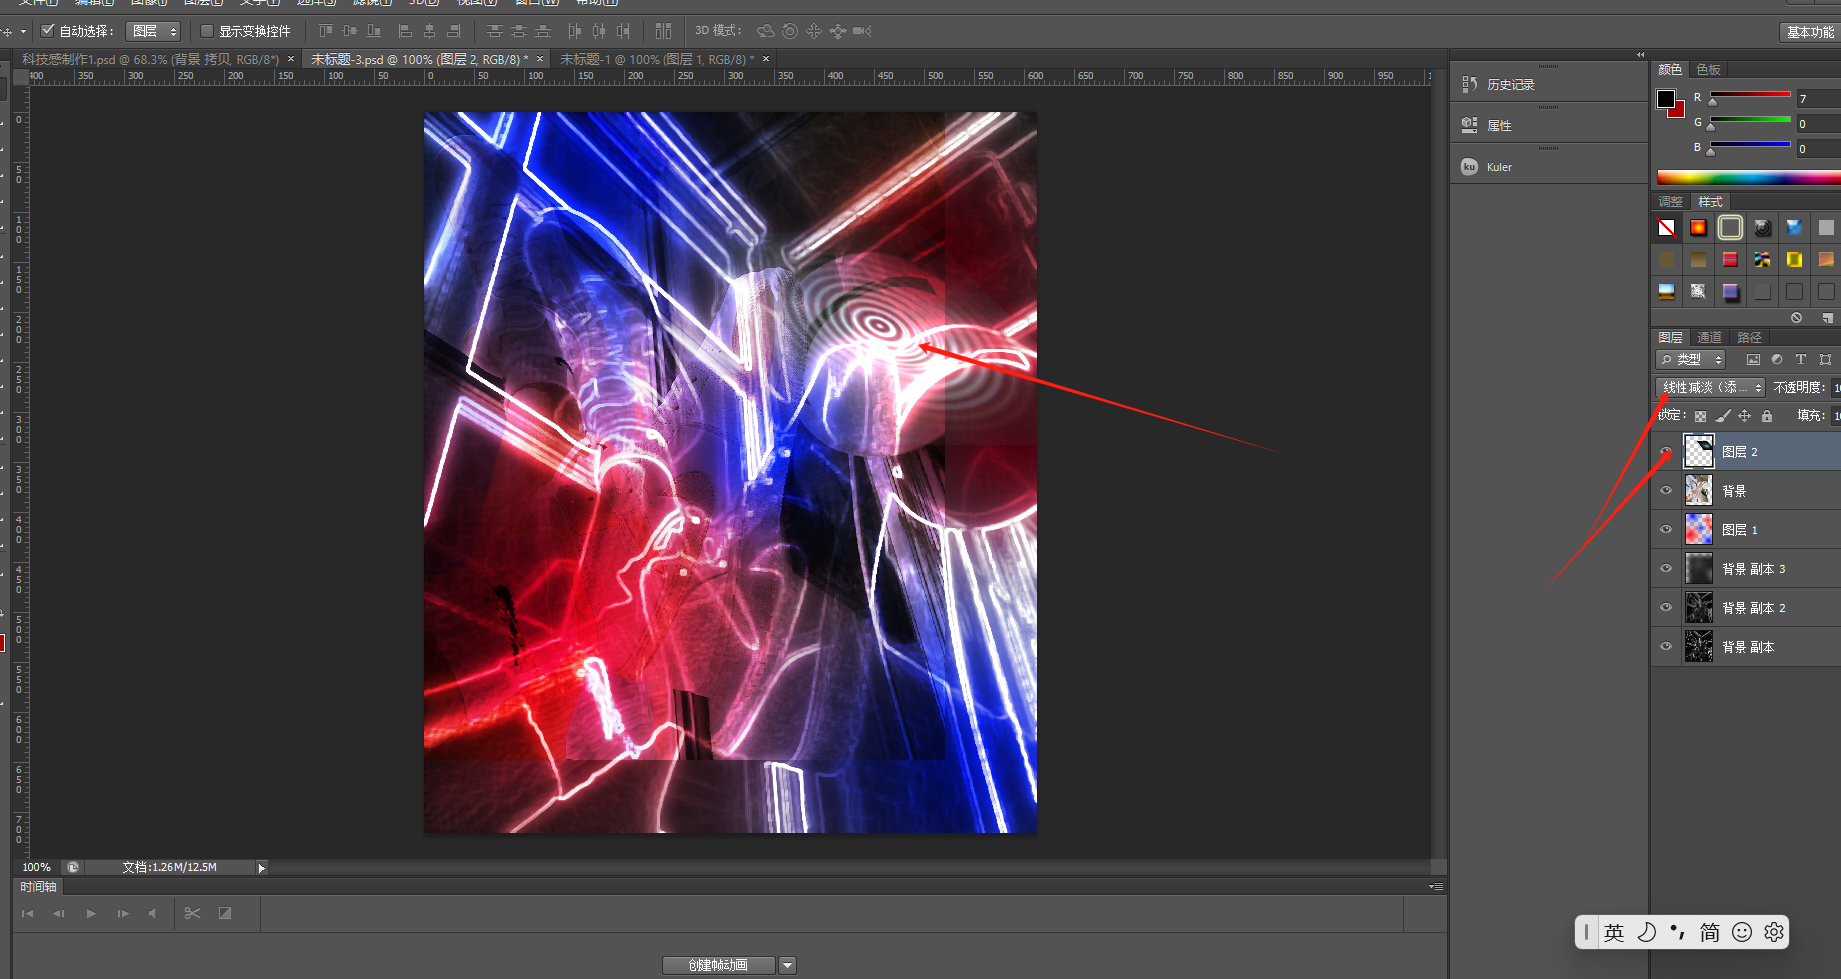Open the layer filter 类型 dropdown
The image size is (1841, 979).
(x=1691, y=359)
